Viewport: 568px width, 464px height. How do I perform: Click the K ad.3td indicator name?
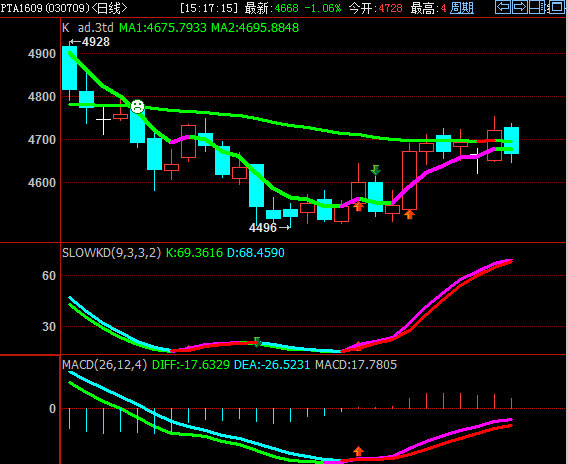[88, 28]
